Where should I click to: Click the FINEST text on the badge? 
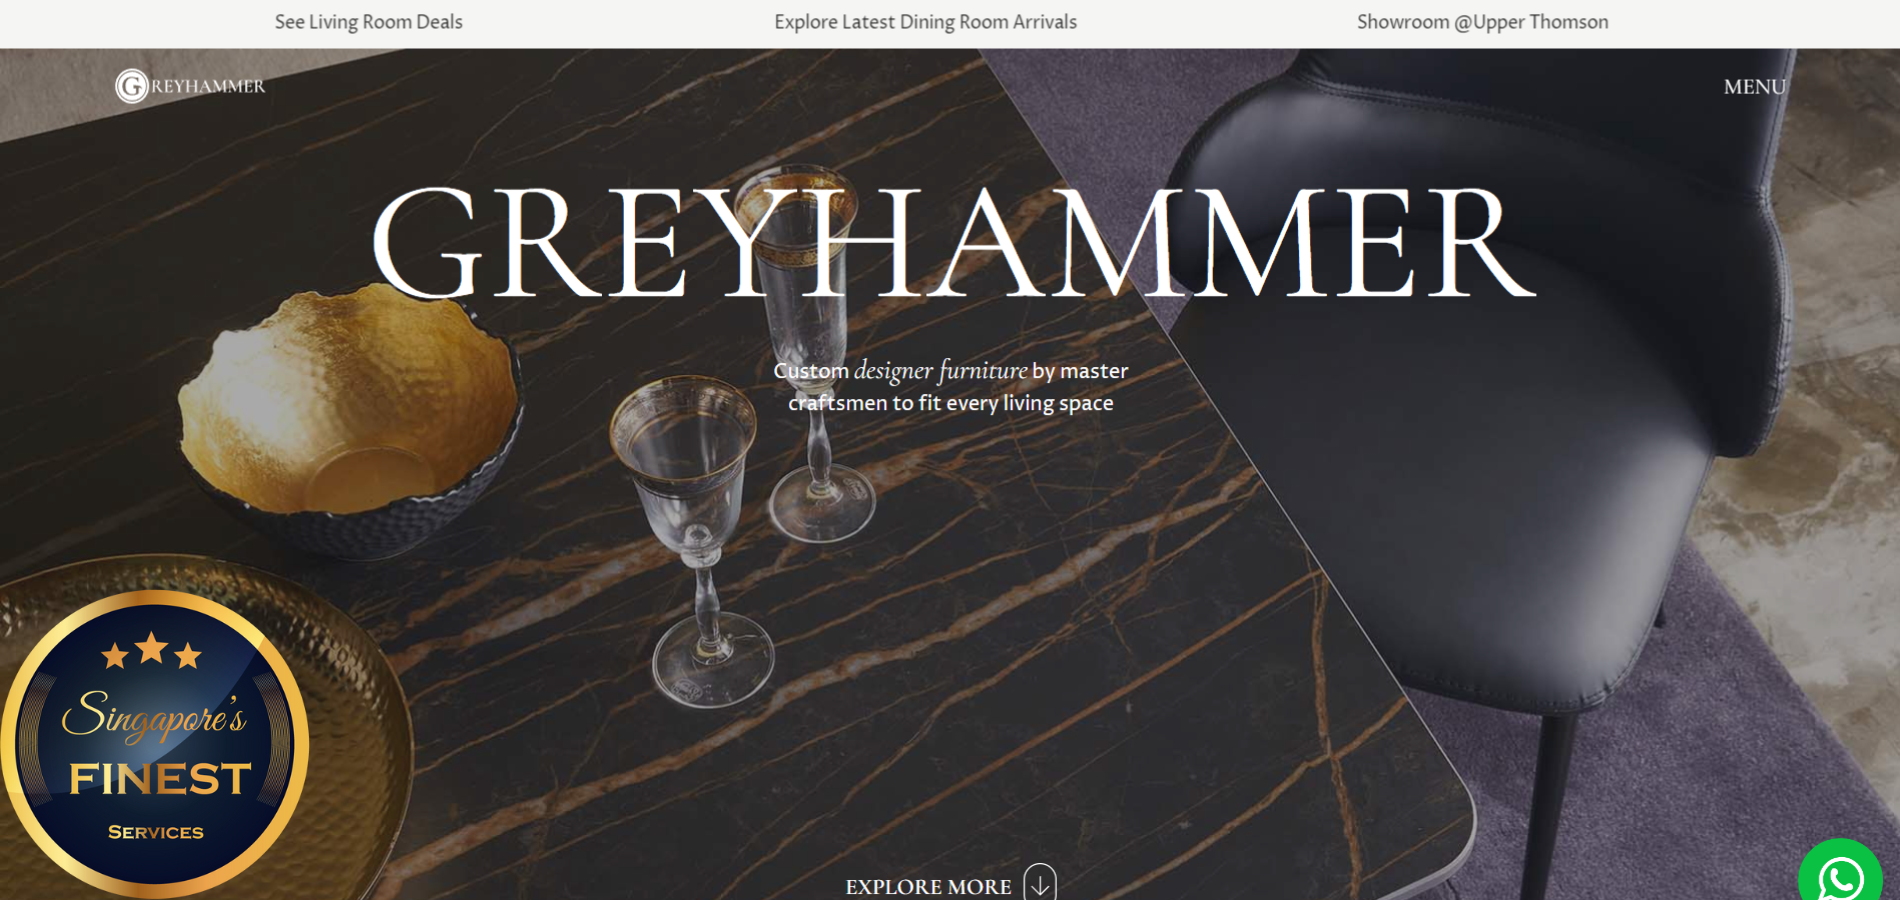160,779
